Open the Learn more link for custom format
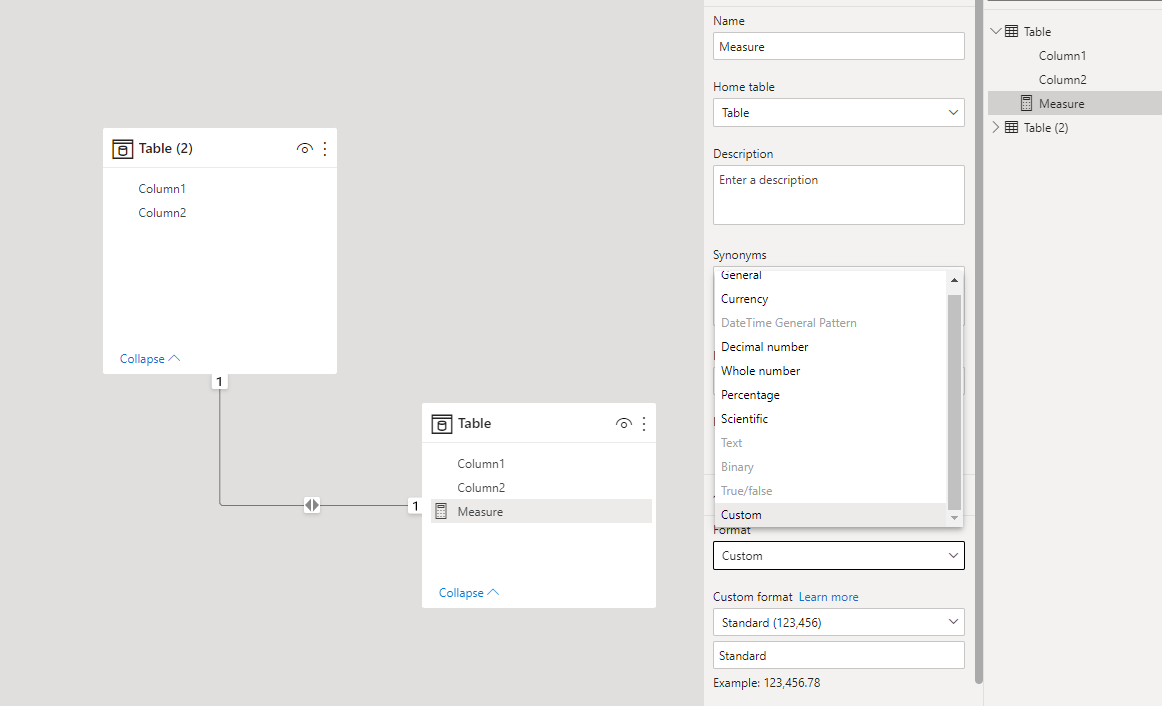This screenshot has width=1162, height=706. (829, 597)
